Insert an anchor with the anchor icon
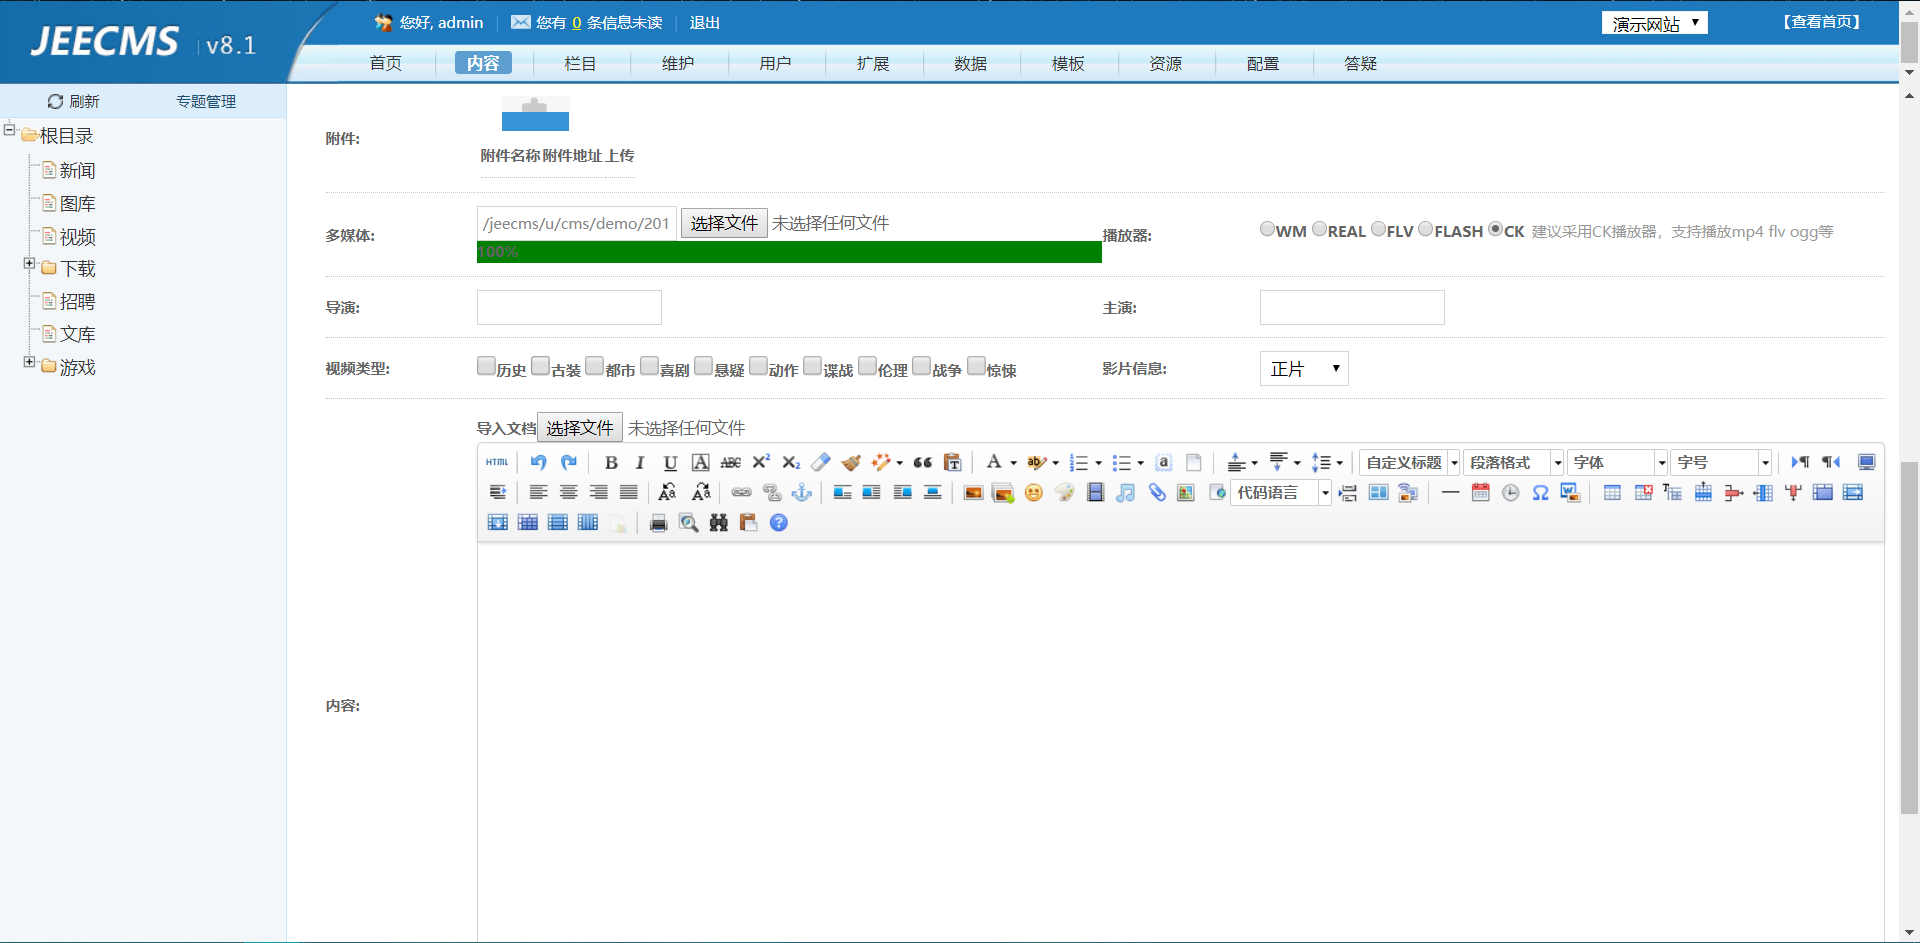This screenshot has width=1920, height=943. 801,492
